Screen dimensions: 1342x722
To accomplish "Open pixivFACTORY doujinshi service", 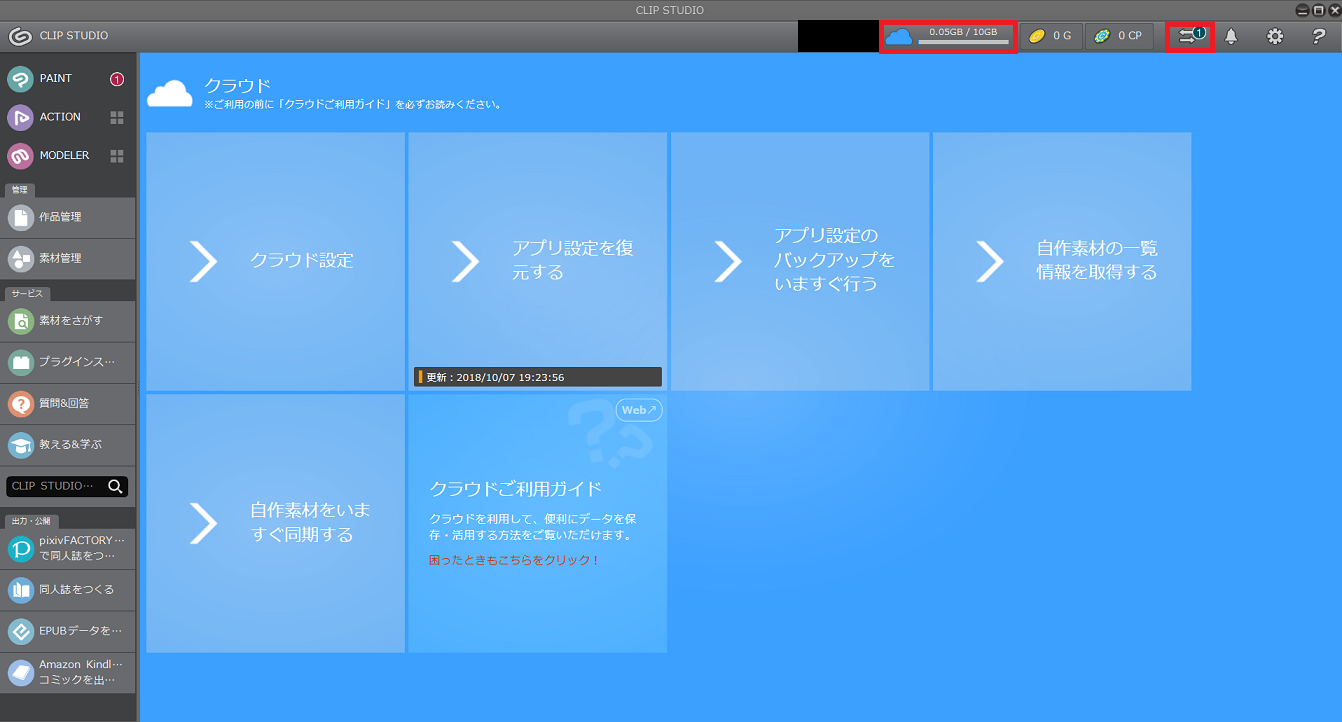I will coord(68,549).
